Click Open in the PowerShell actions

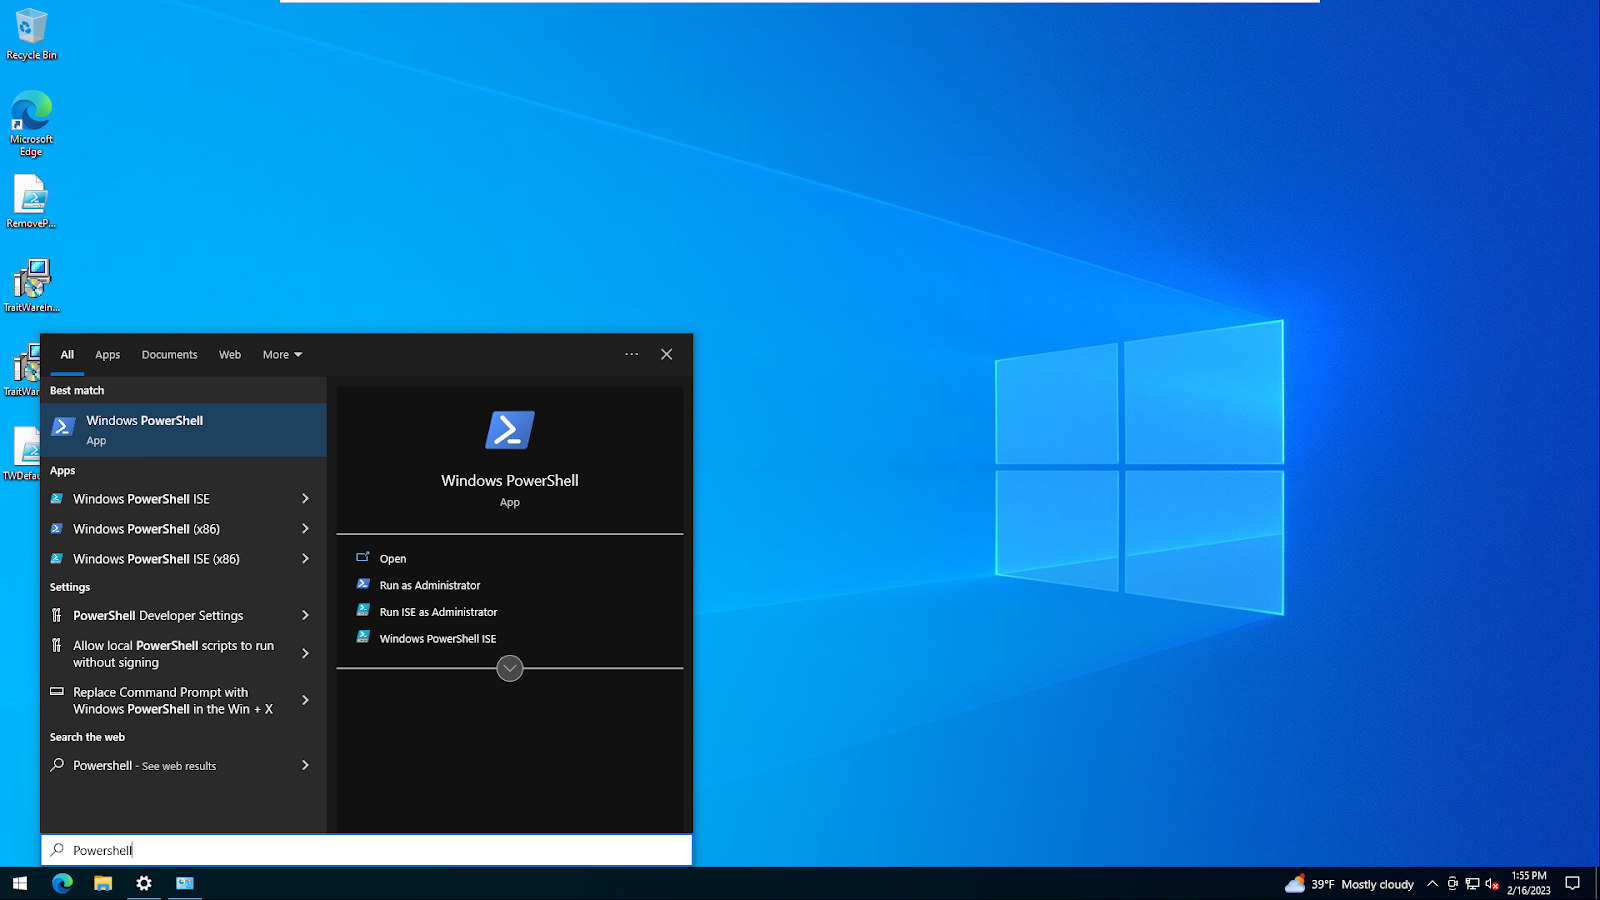pos(393,559)
